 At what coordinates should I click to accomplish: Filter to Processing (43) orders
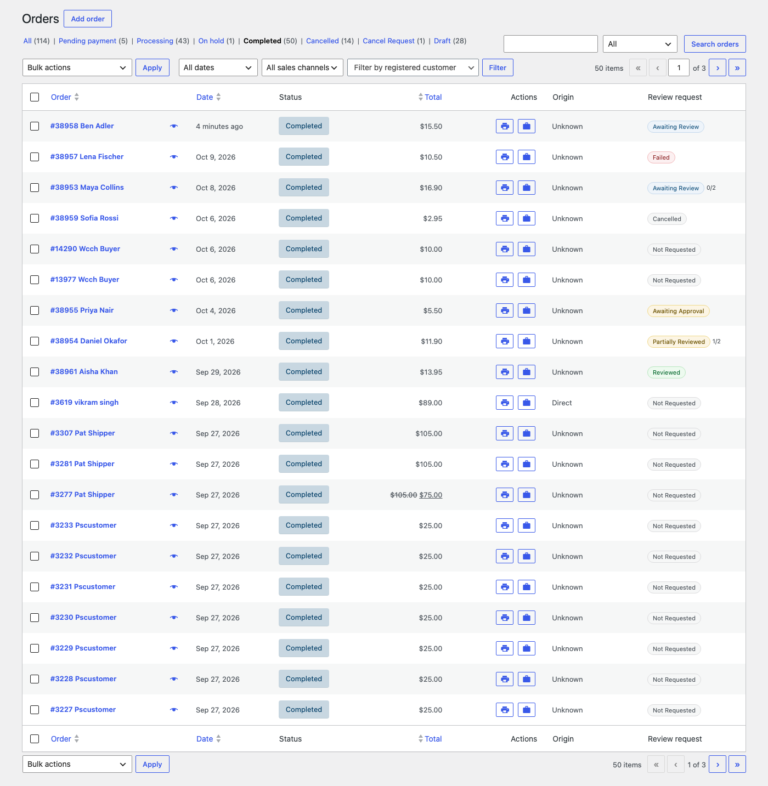163,41
